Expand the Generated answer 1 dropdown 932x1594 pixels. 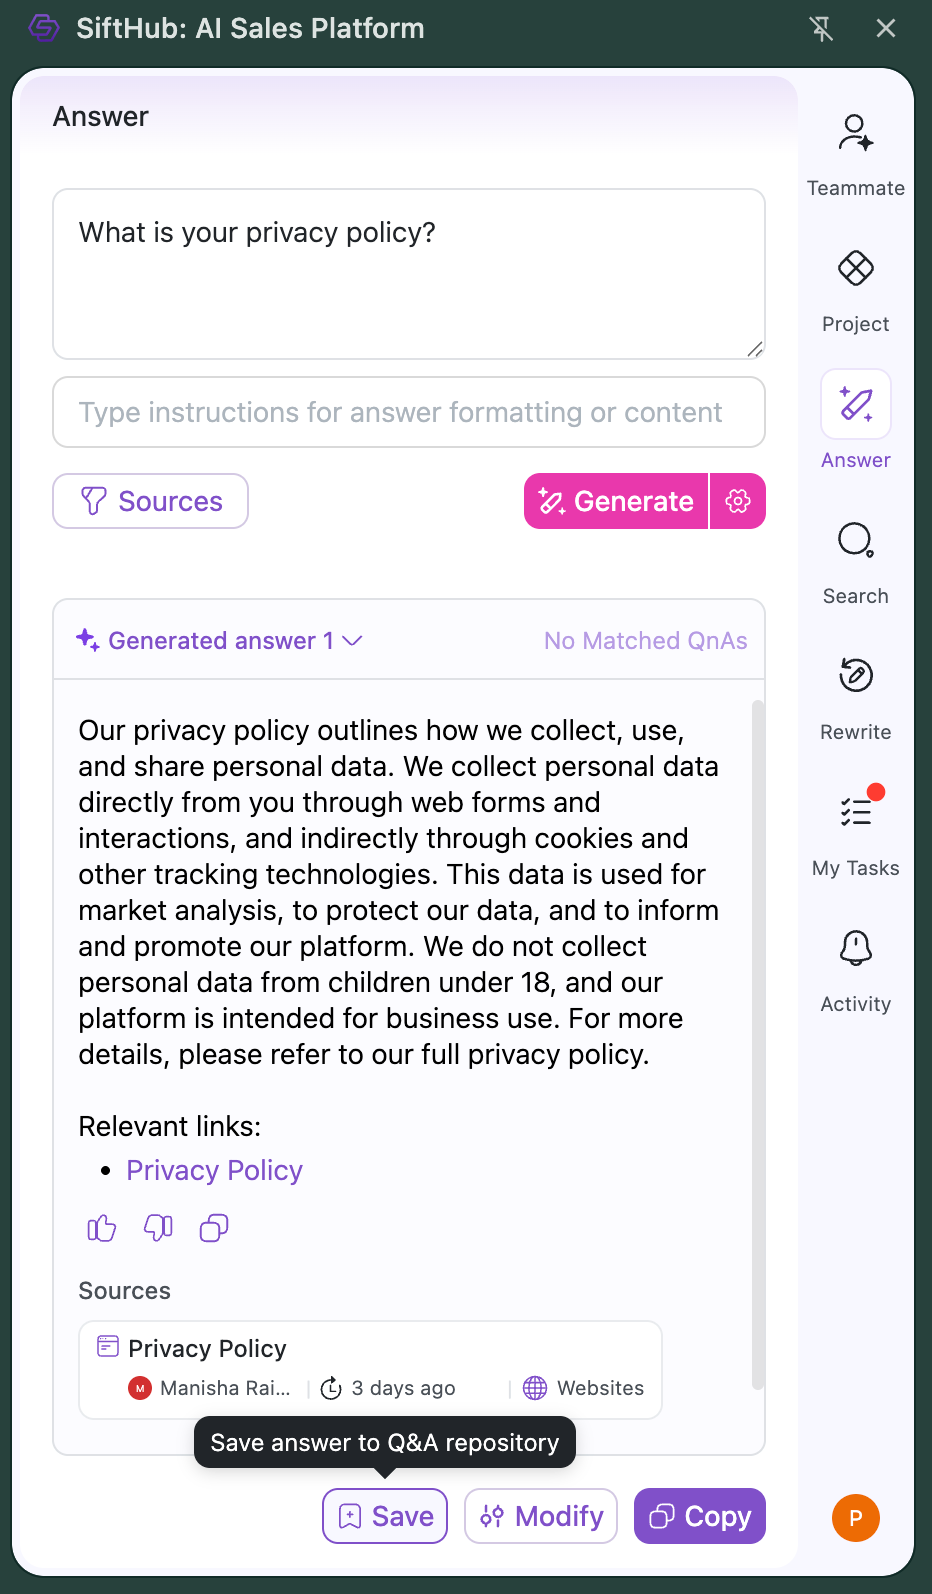pos(351,641)
